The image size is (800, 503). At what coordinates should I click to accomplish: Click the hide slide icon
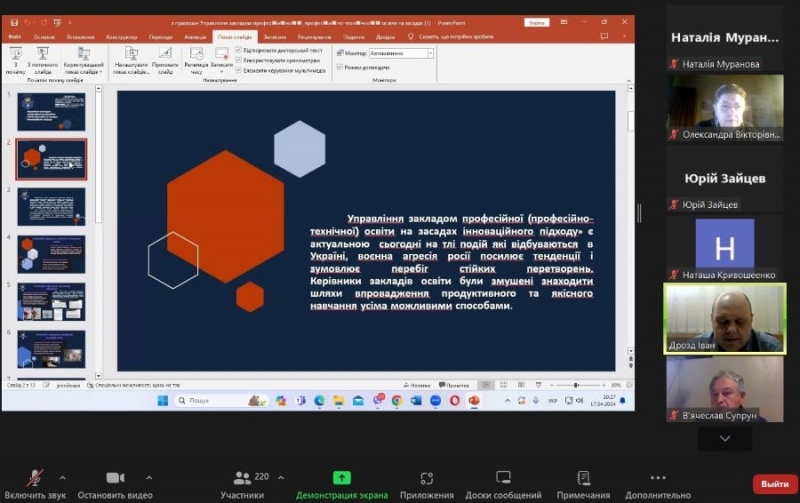click(x=165, y=61)
